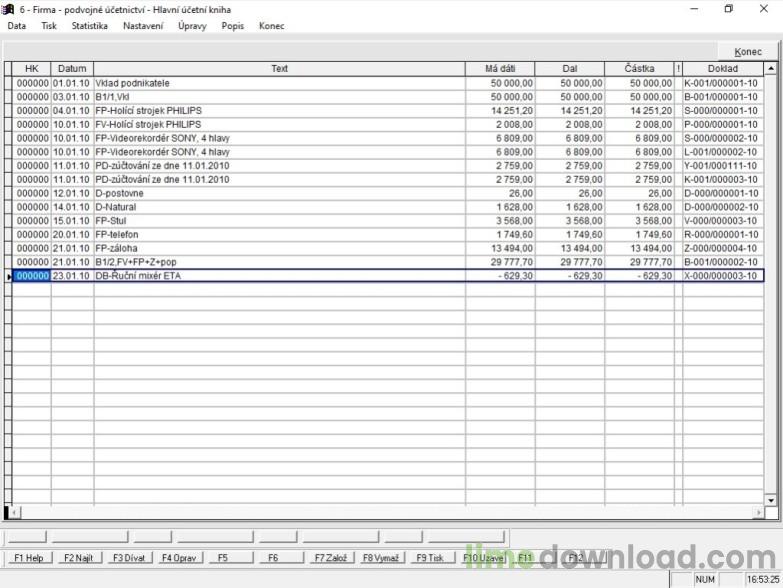The height and width of the screenshot is (588, 783).
Task: Click document number K-001/000001-10
Action: (721, 83)
